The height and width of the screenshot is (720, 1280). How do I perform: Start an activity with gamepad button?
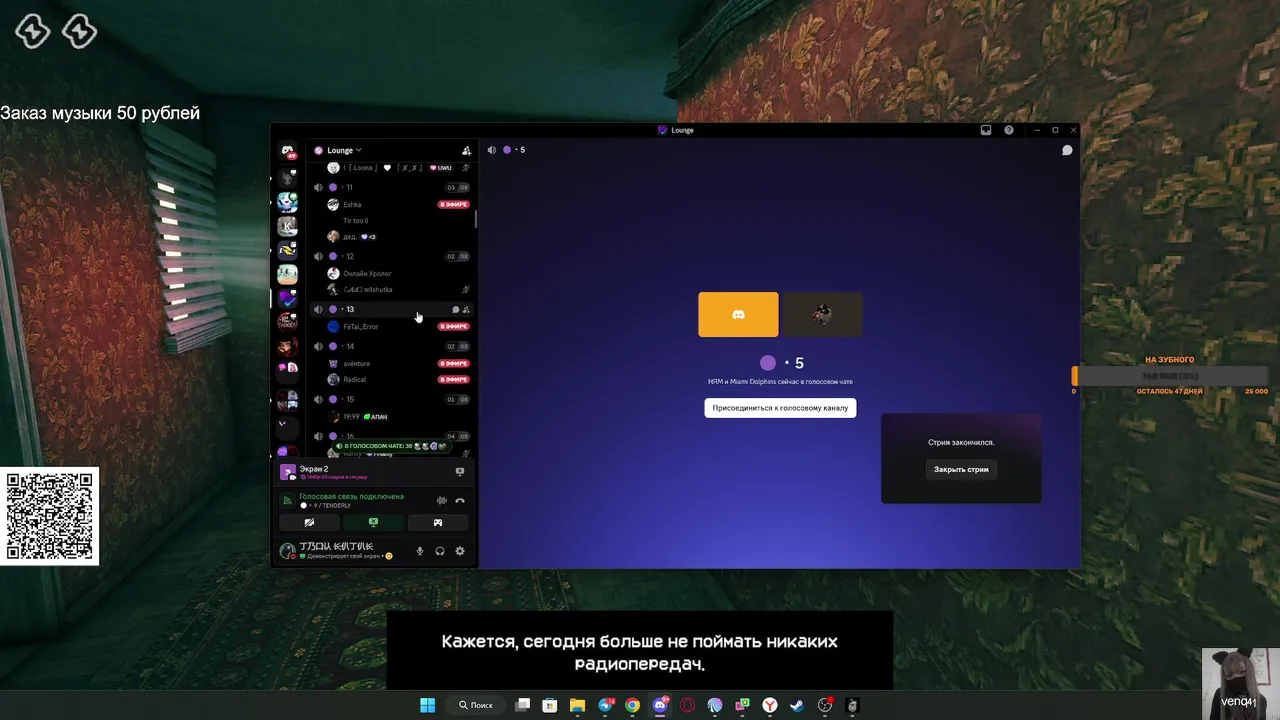[437, 522]
